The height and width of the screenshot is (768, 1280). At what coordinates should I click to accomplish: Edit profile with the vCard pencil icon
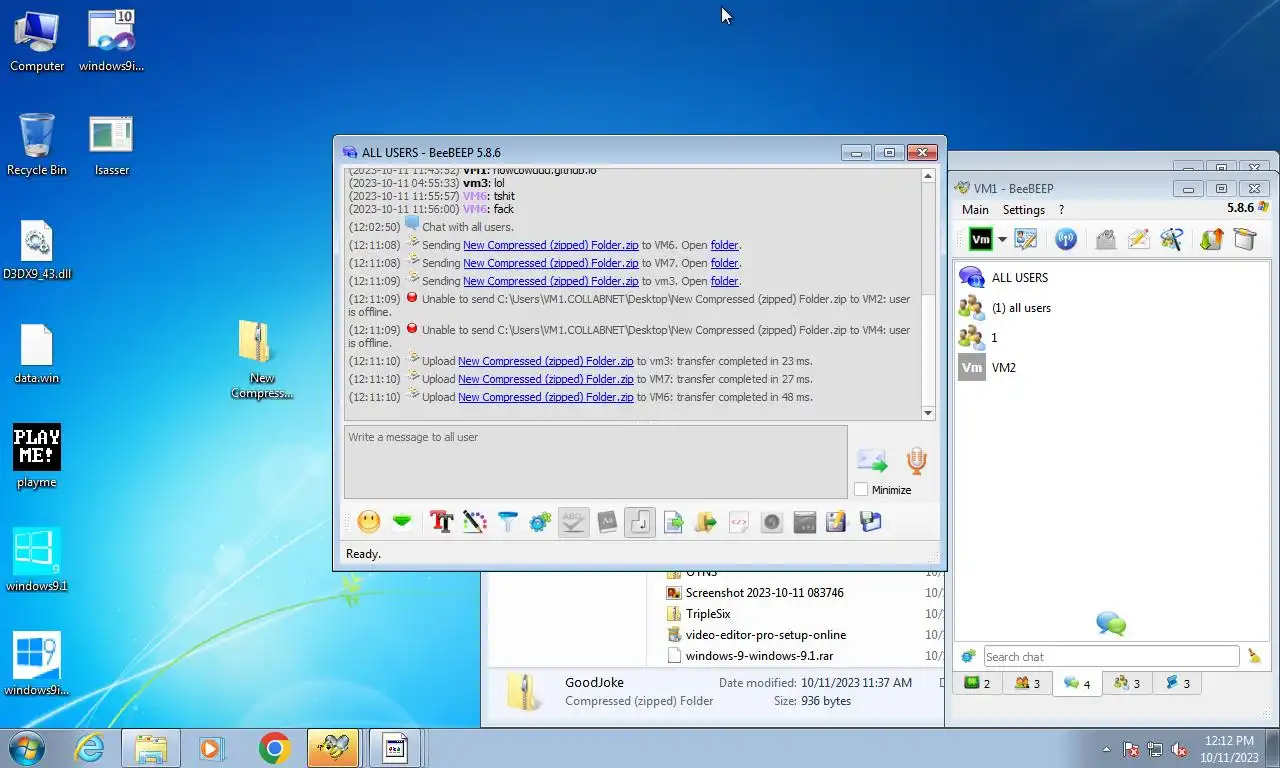click(1026, 239)
